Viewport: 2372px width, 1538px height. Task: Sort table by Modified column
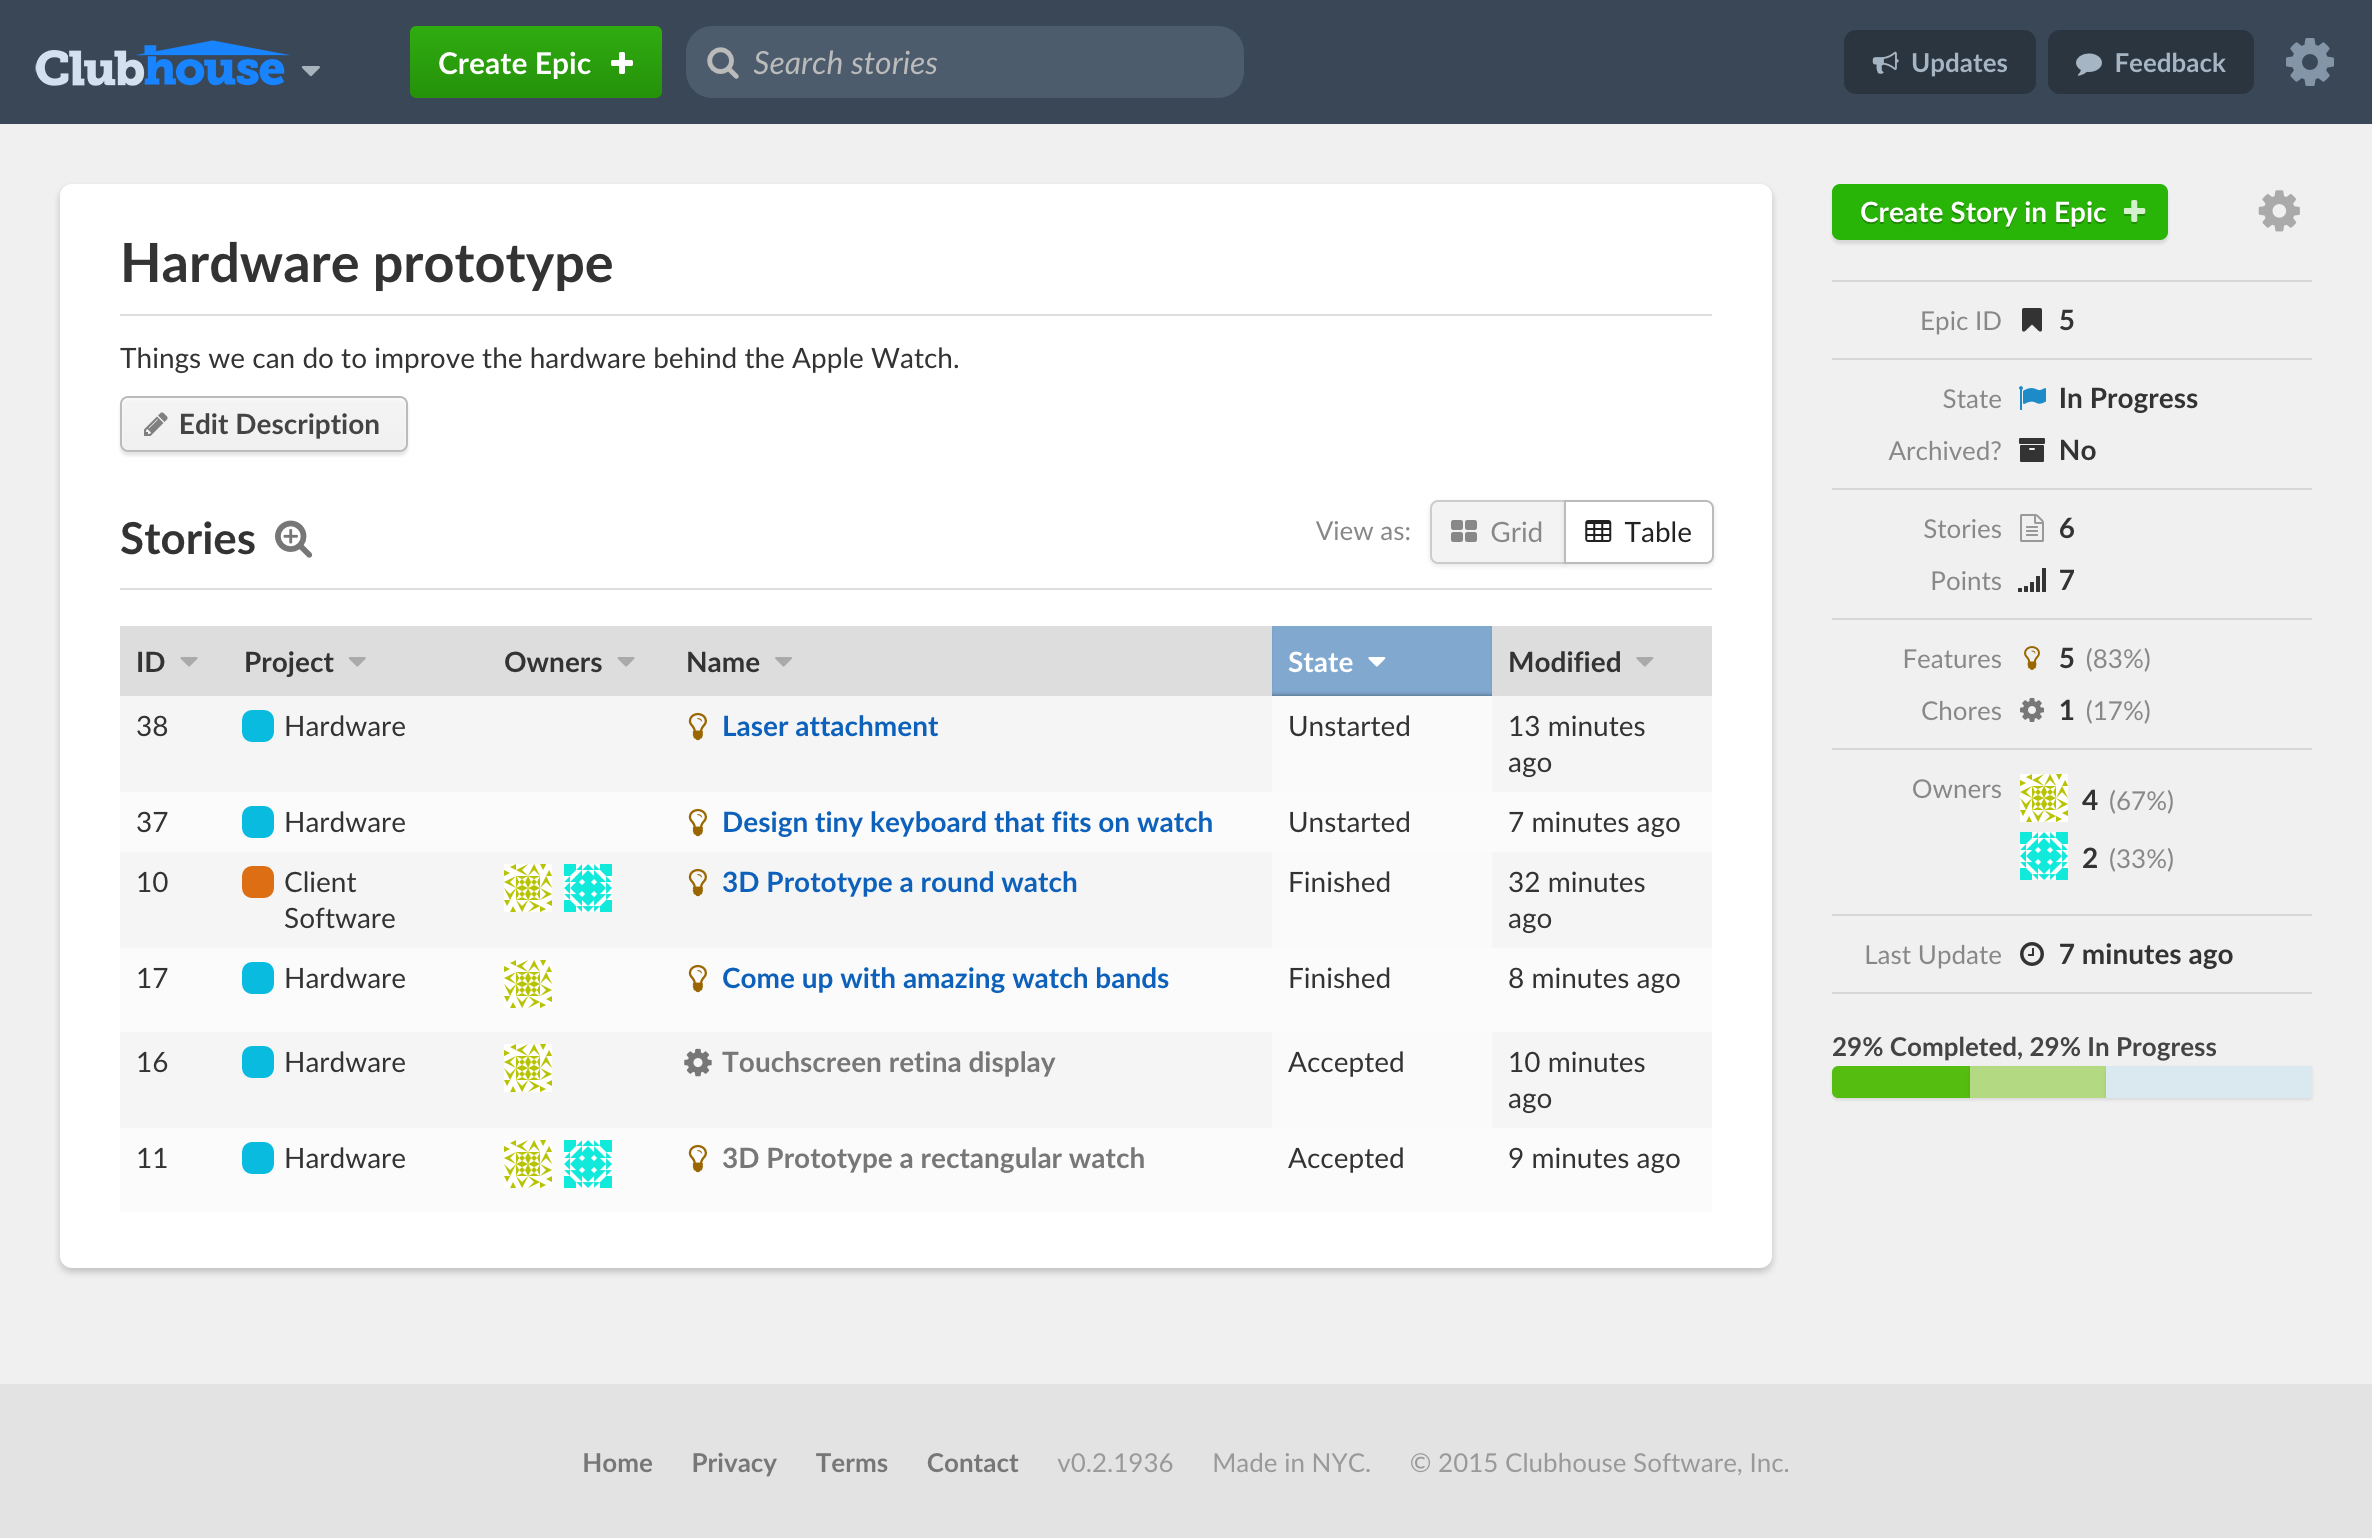[x=1580, y=662]
